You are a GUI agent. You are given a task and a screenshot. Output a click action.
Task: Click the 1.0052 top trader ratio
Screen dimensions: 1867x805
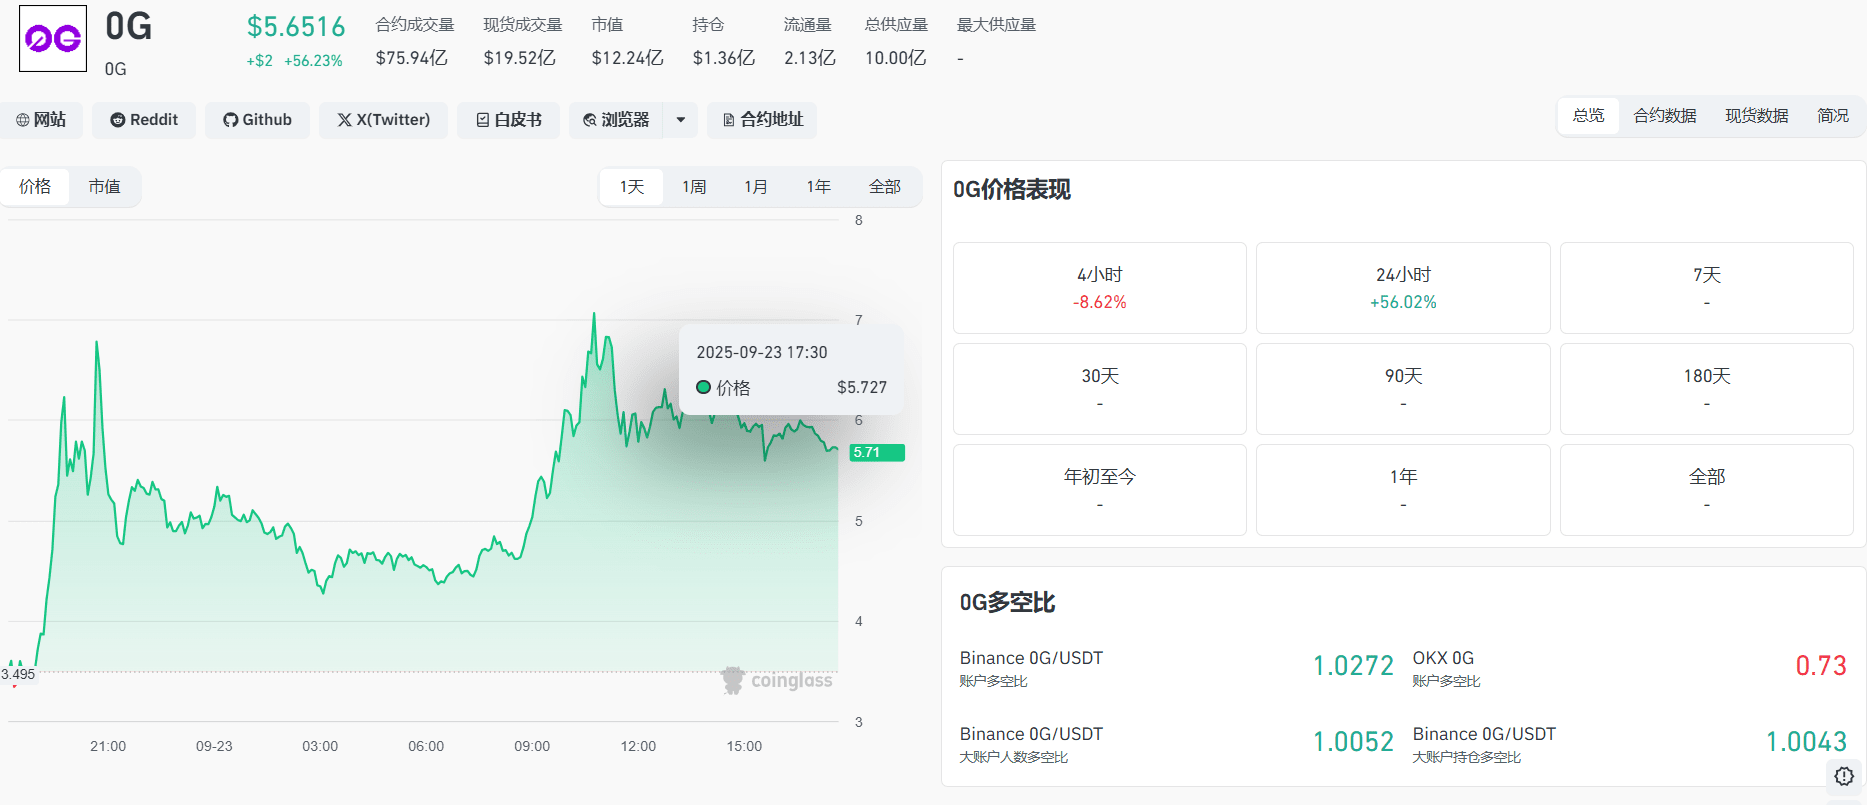pos(1353,742)
